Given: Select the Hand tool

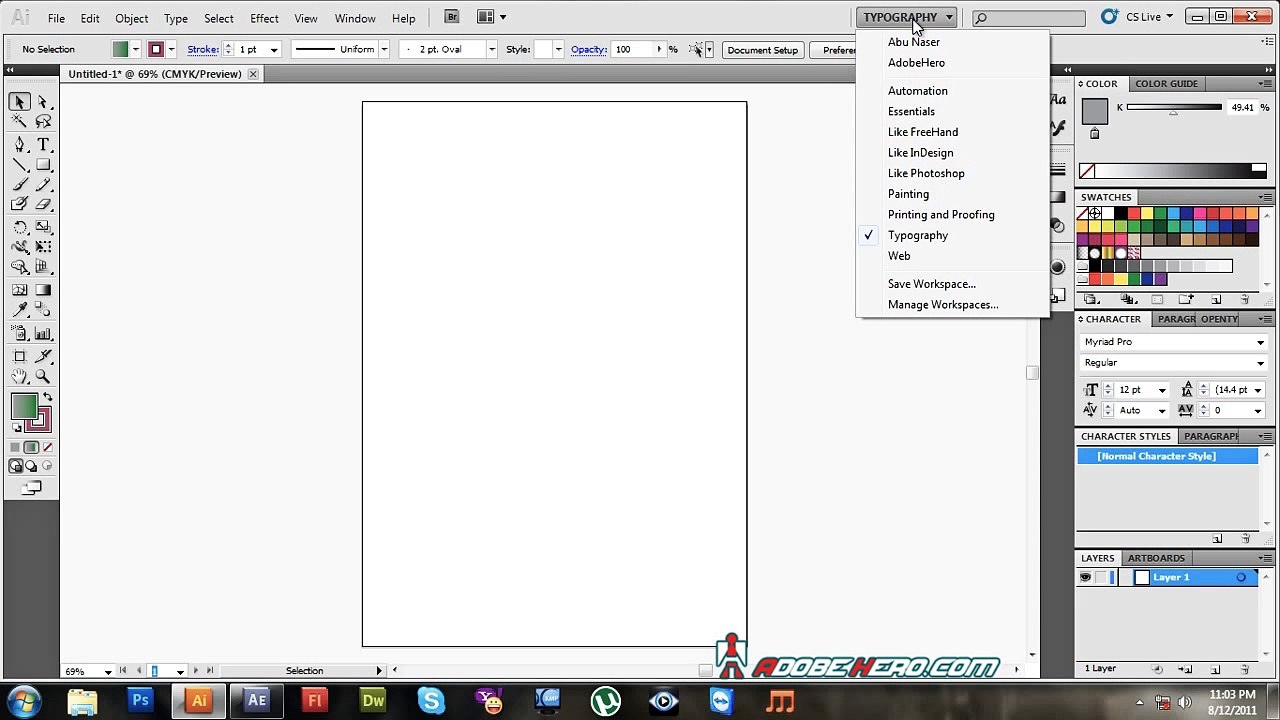Looking at the screenshot, I should pos(20,377).
